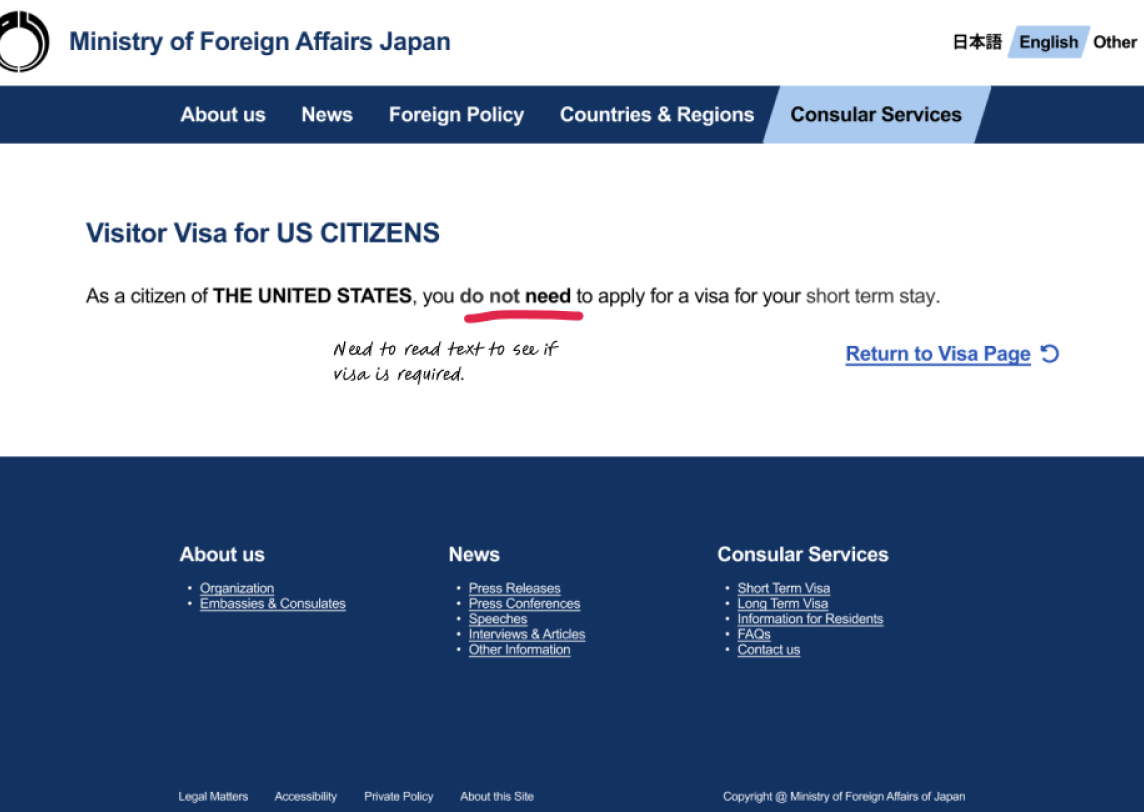Viewport: 1144px width, 812px height.
Task: Go to Foreign Policy in the nav bar
Action: pyautogui.click(x=456, y=115)
